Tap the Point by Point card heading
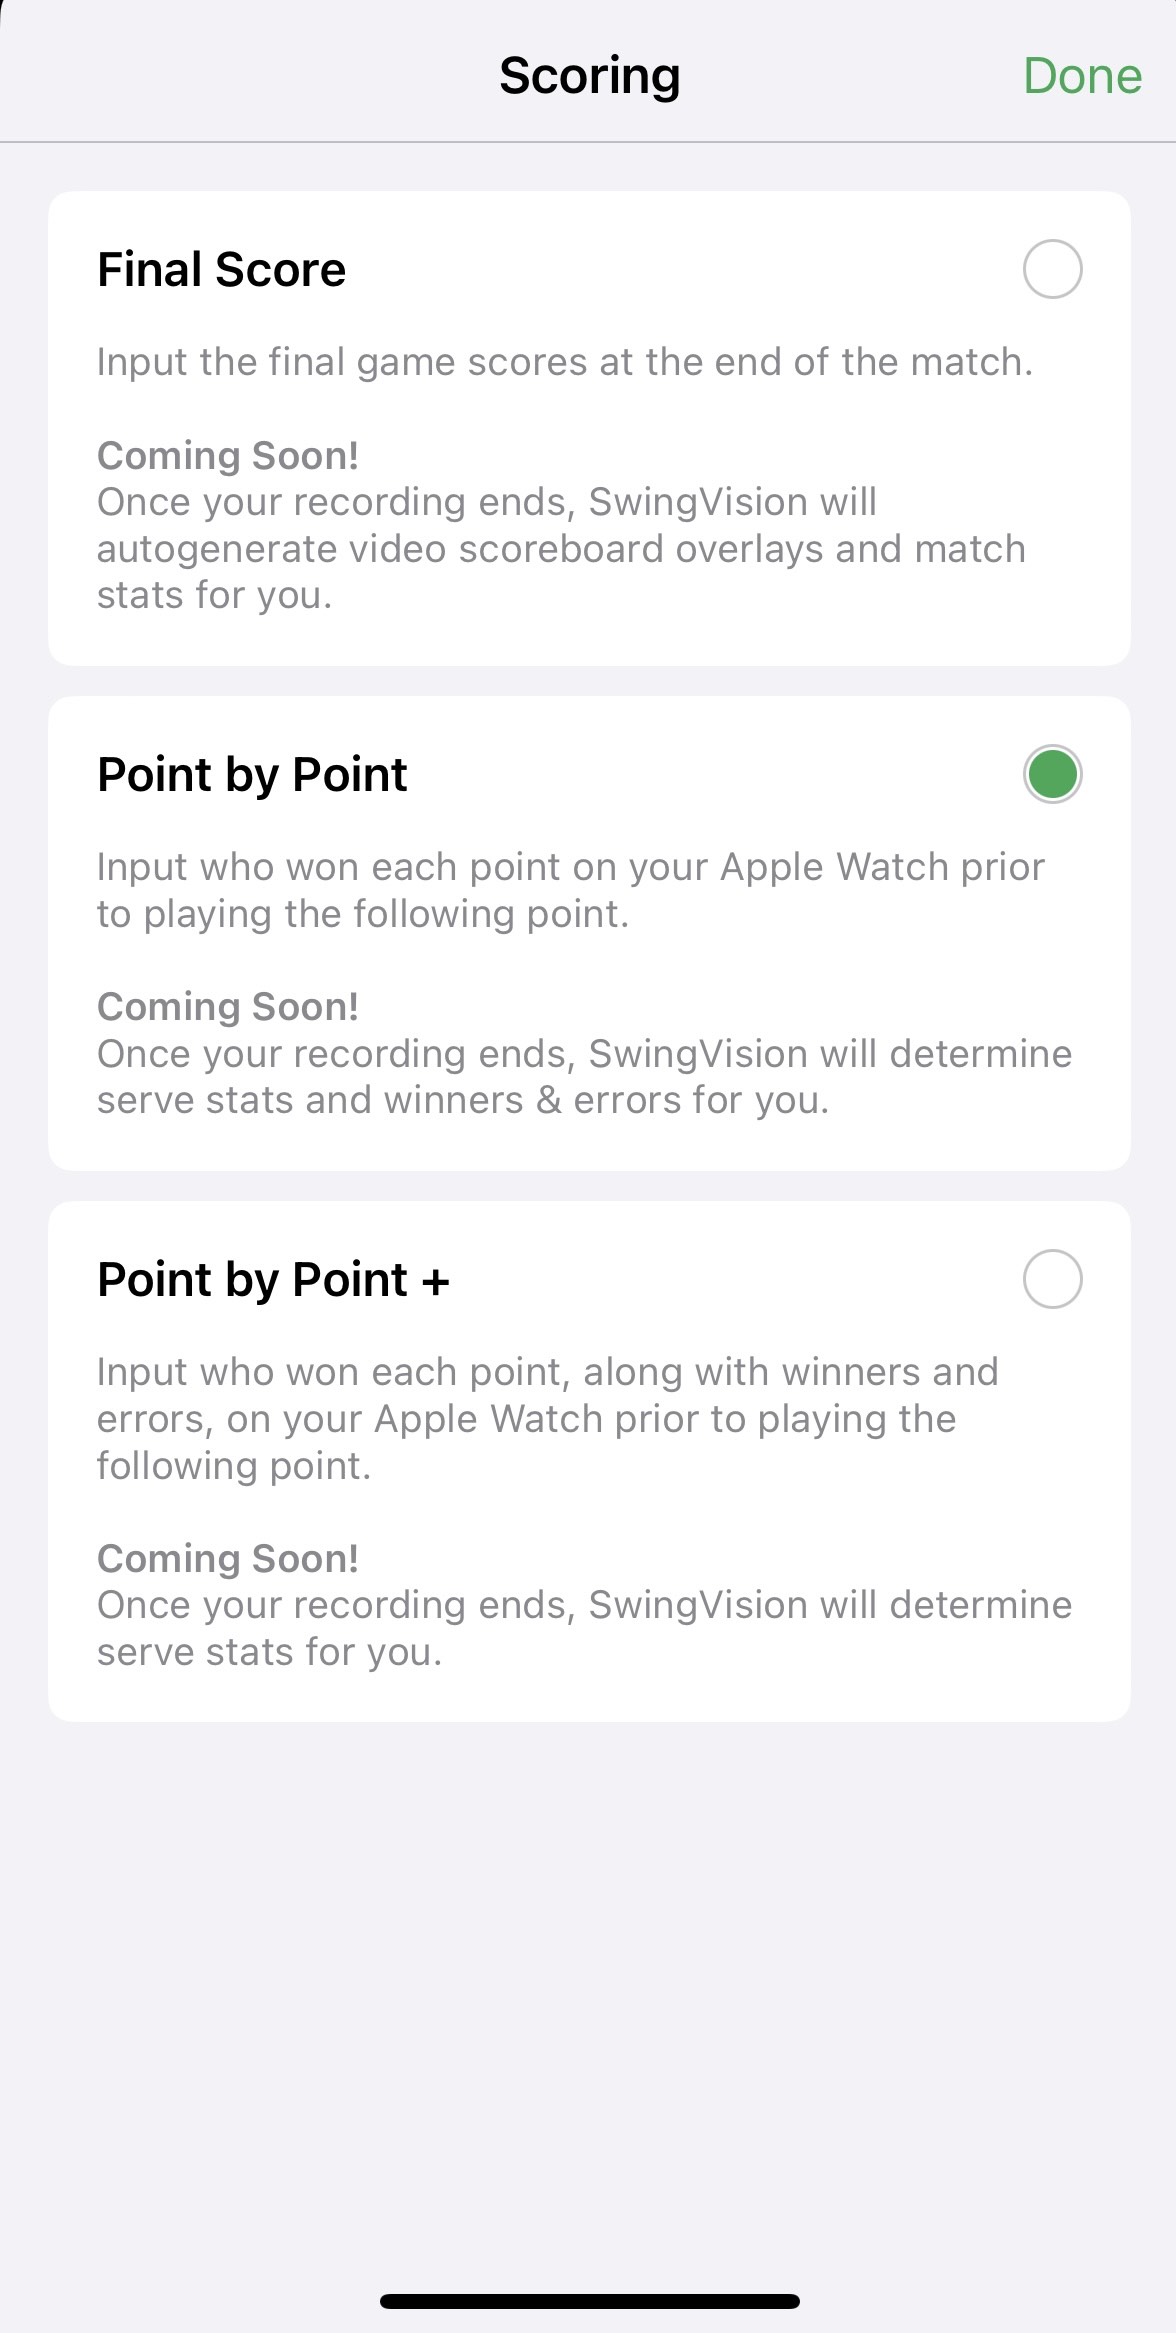This screenshot has height=2333, width=1176. tap(252, 776)
